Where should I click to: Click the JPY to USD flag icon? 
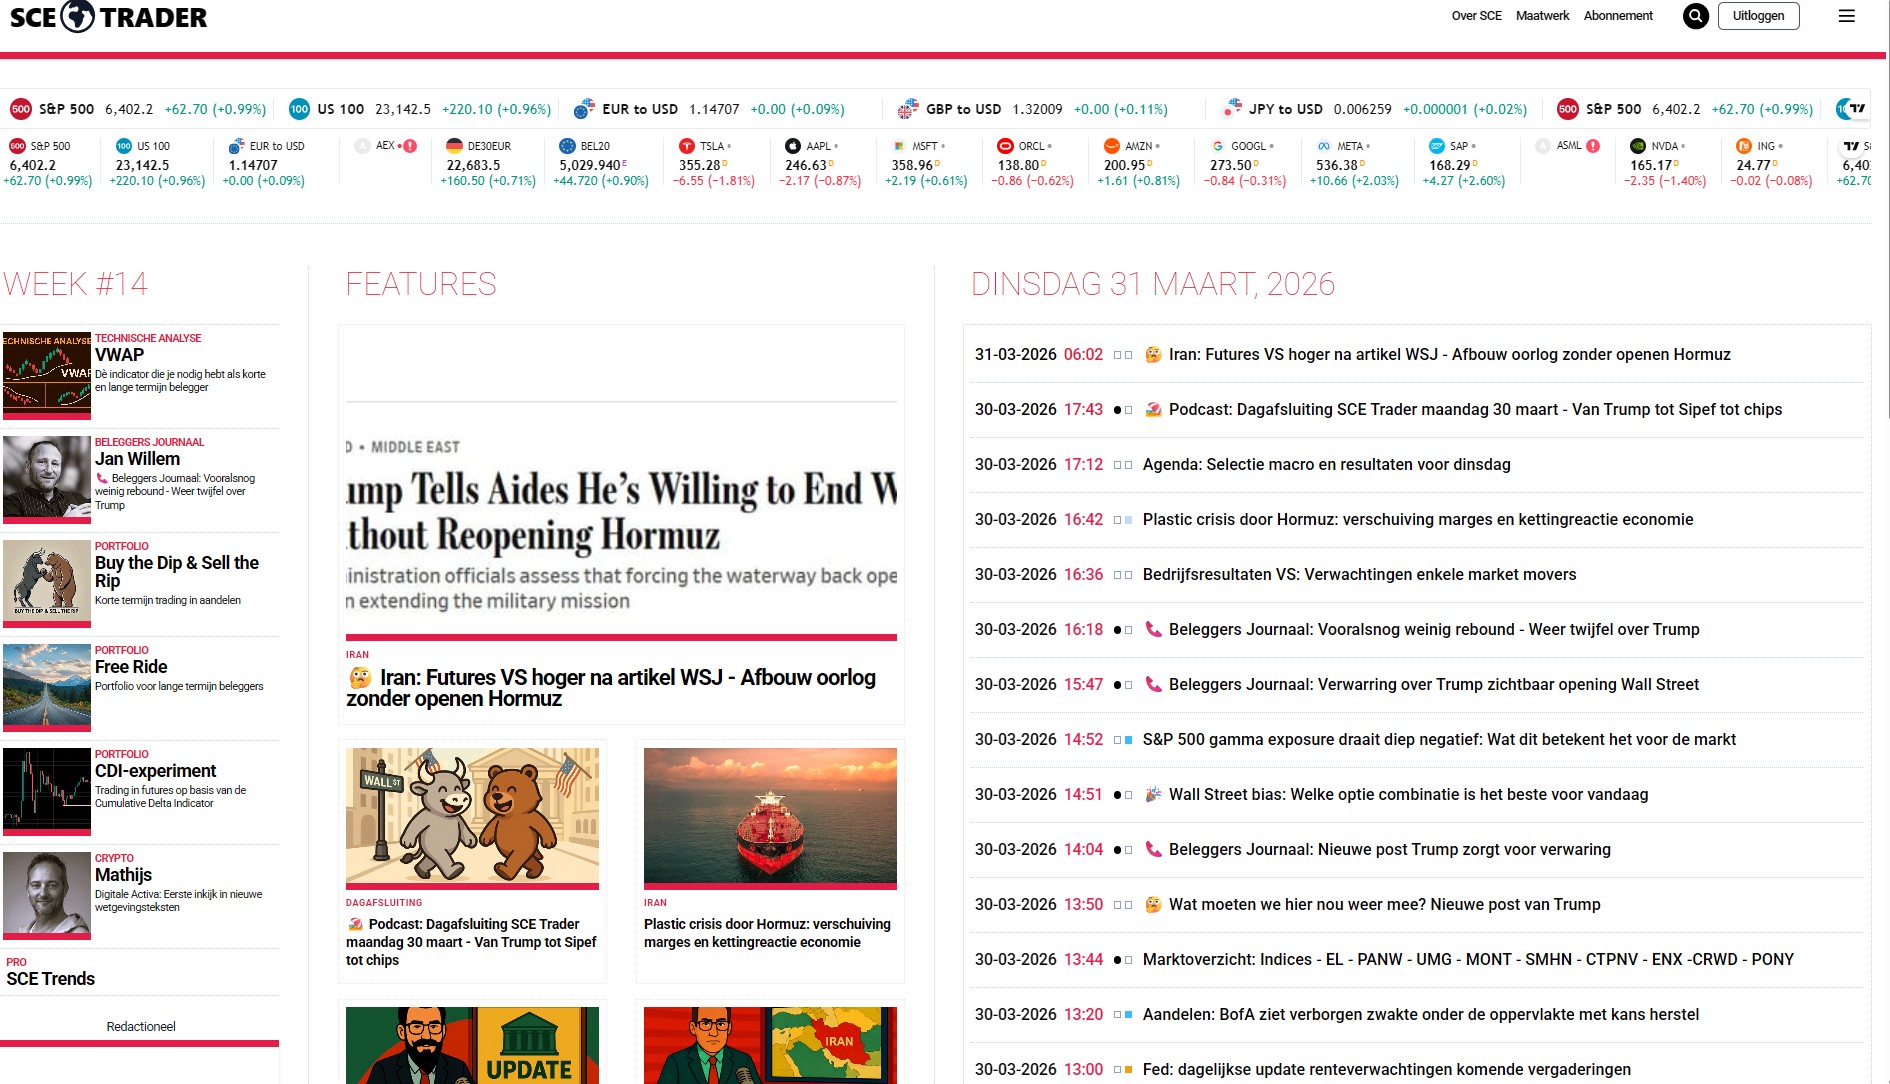click(x=1232, y=108)
